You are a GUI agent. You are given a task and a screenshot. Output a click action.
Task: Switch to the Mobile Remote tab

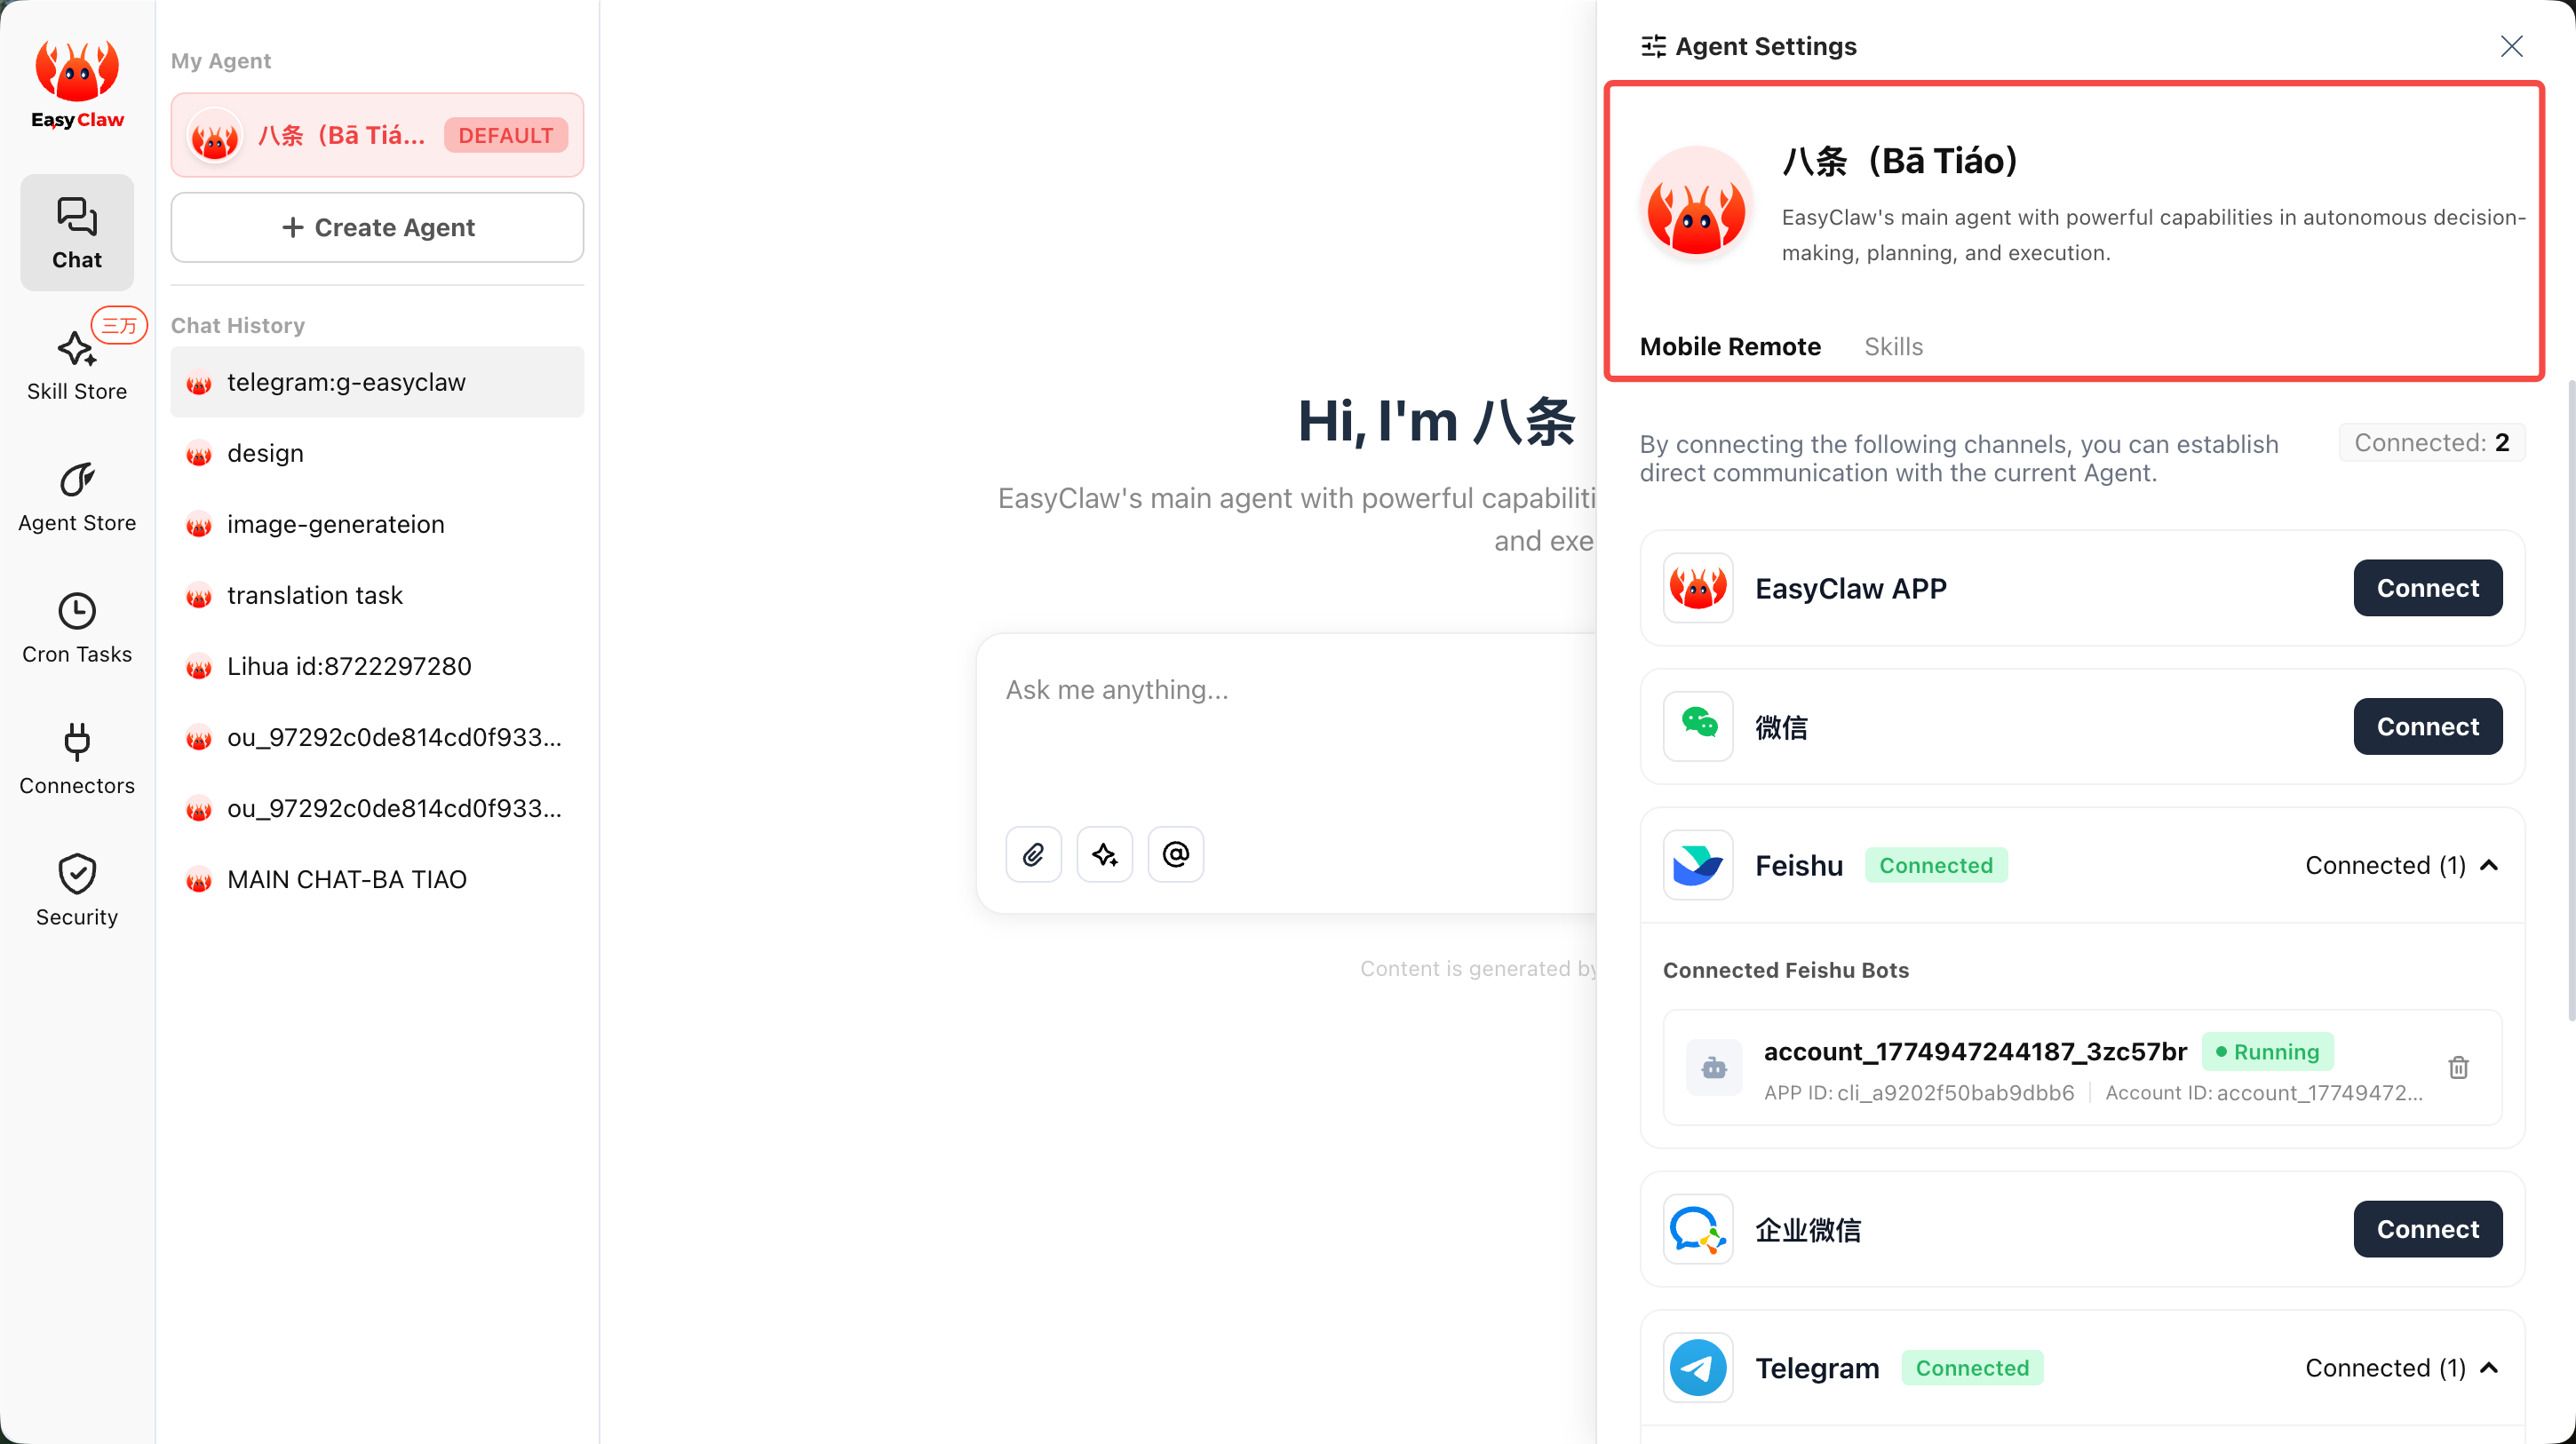[x=1730, y=346]
